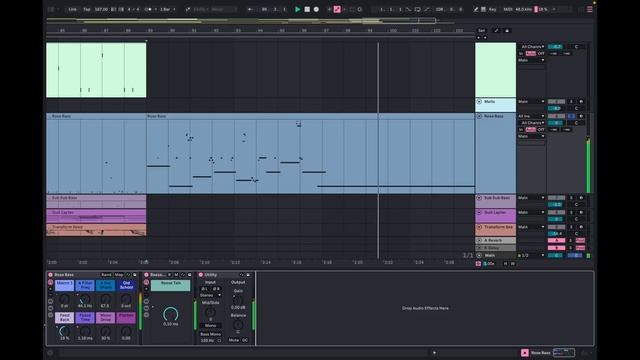Open the Stereo mode dropdown in Utility

(x=211, y=295)
